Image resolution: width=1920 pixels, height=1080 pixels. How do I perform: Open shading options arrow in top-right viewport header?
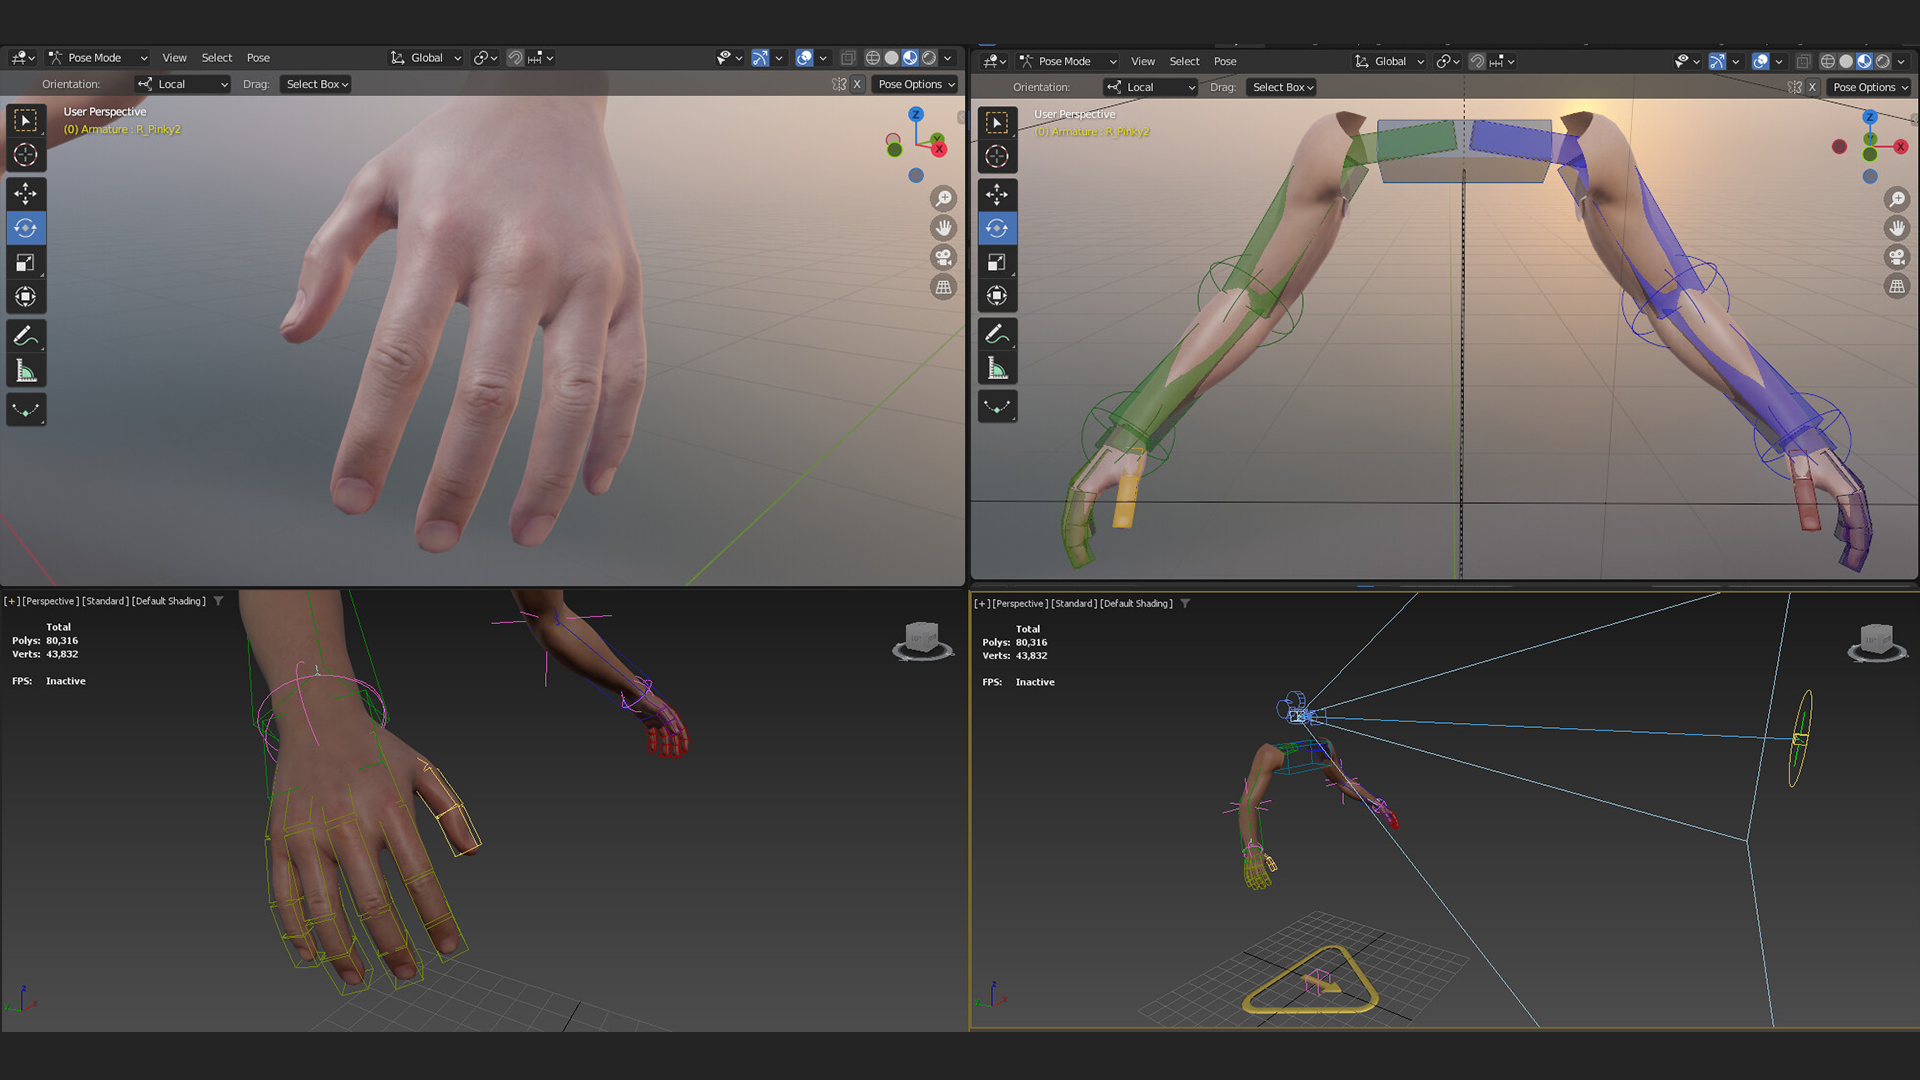click(1901, 61)
